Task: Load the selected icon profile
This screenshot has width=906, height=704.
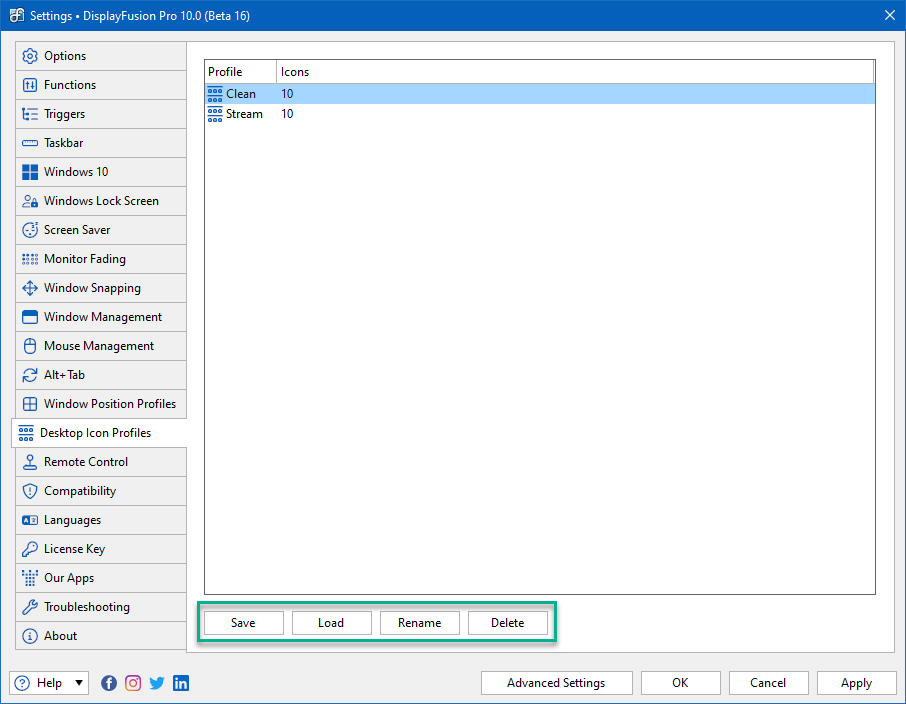Action: (331, 623)
